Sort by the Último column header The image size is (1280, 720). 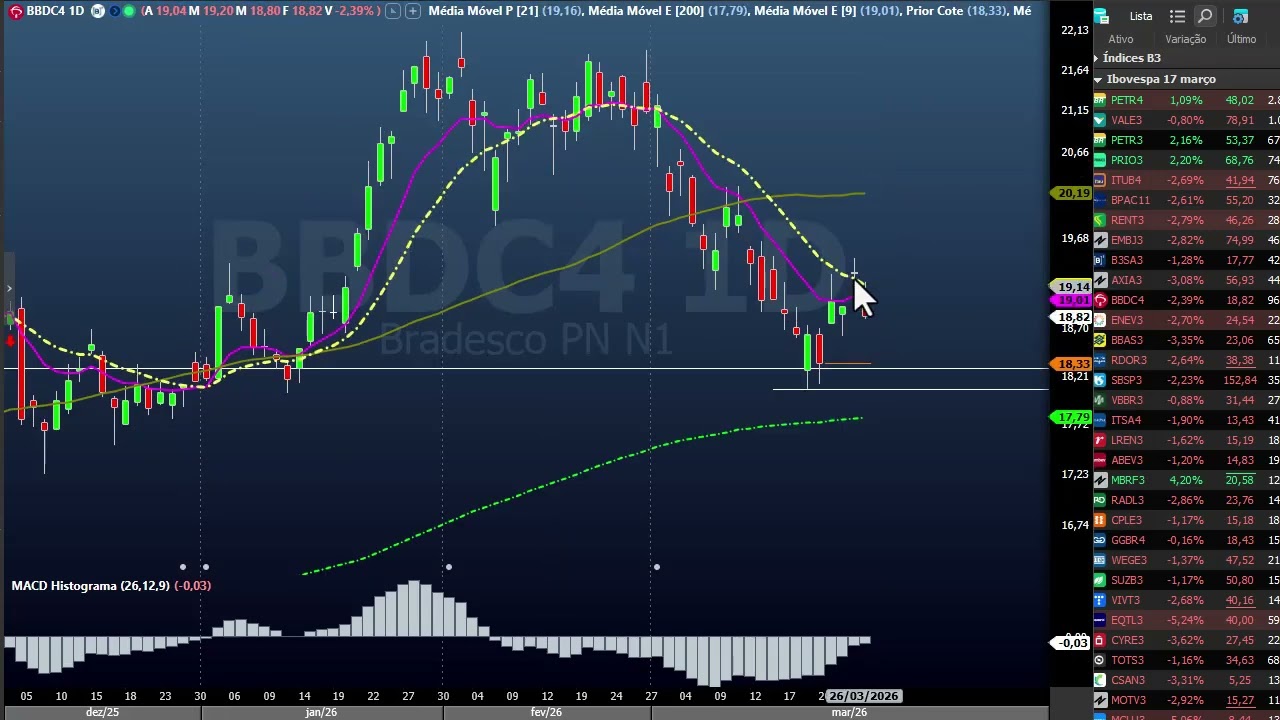tap(1241, 39)
